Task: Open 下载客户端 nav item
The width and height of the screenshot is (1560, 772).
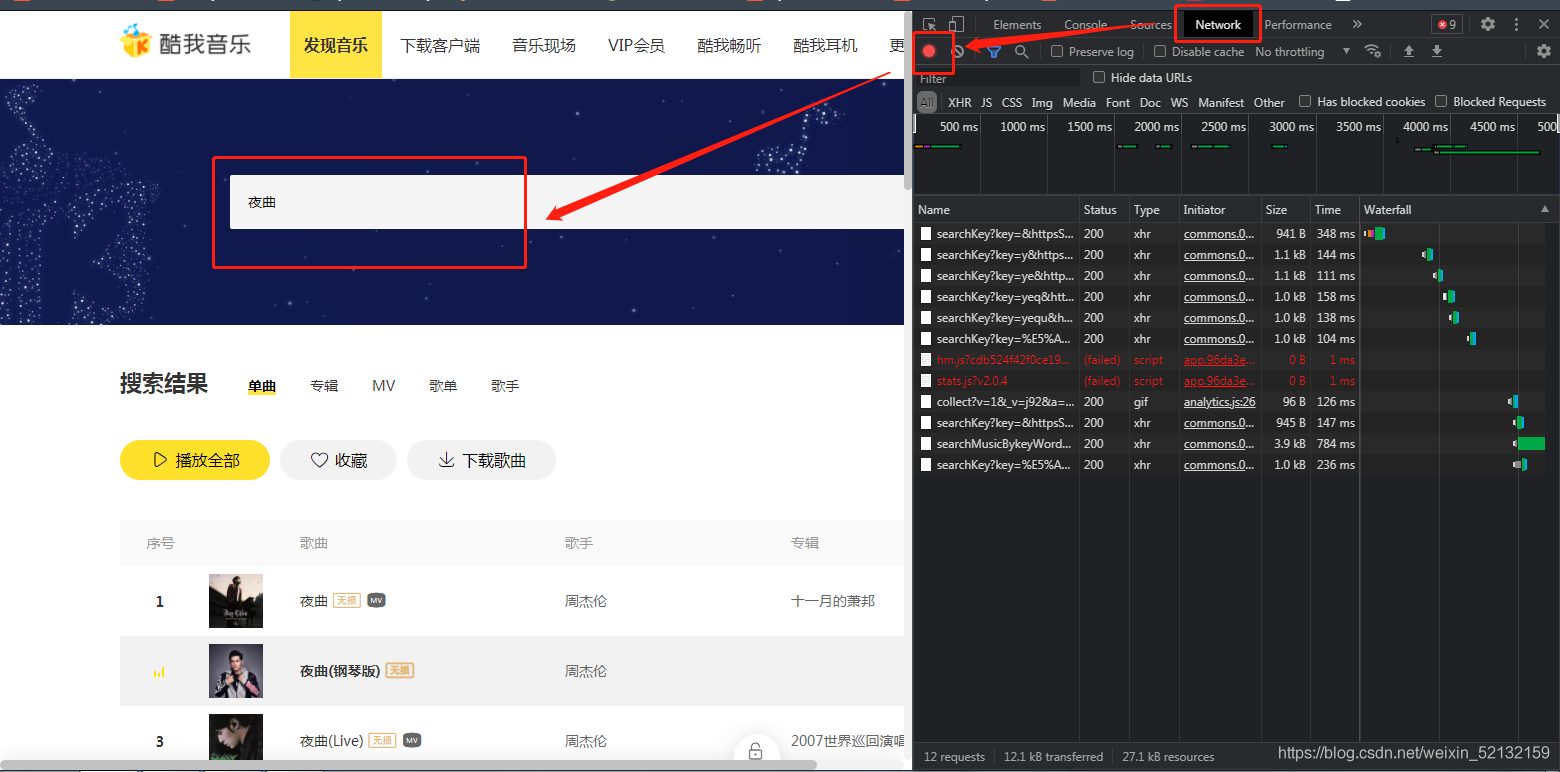Action: [x=440, y=45]
